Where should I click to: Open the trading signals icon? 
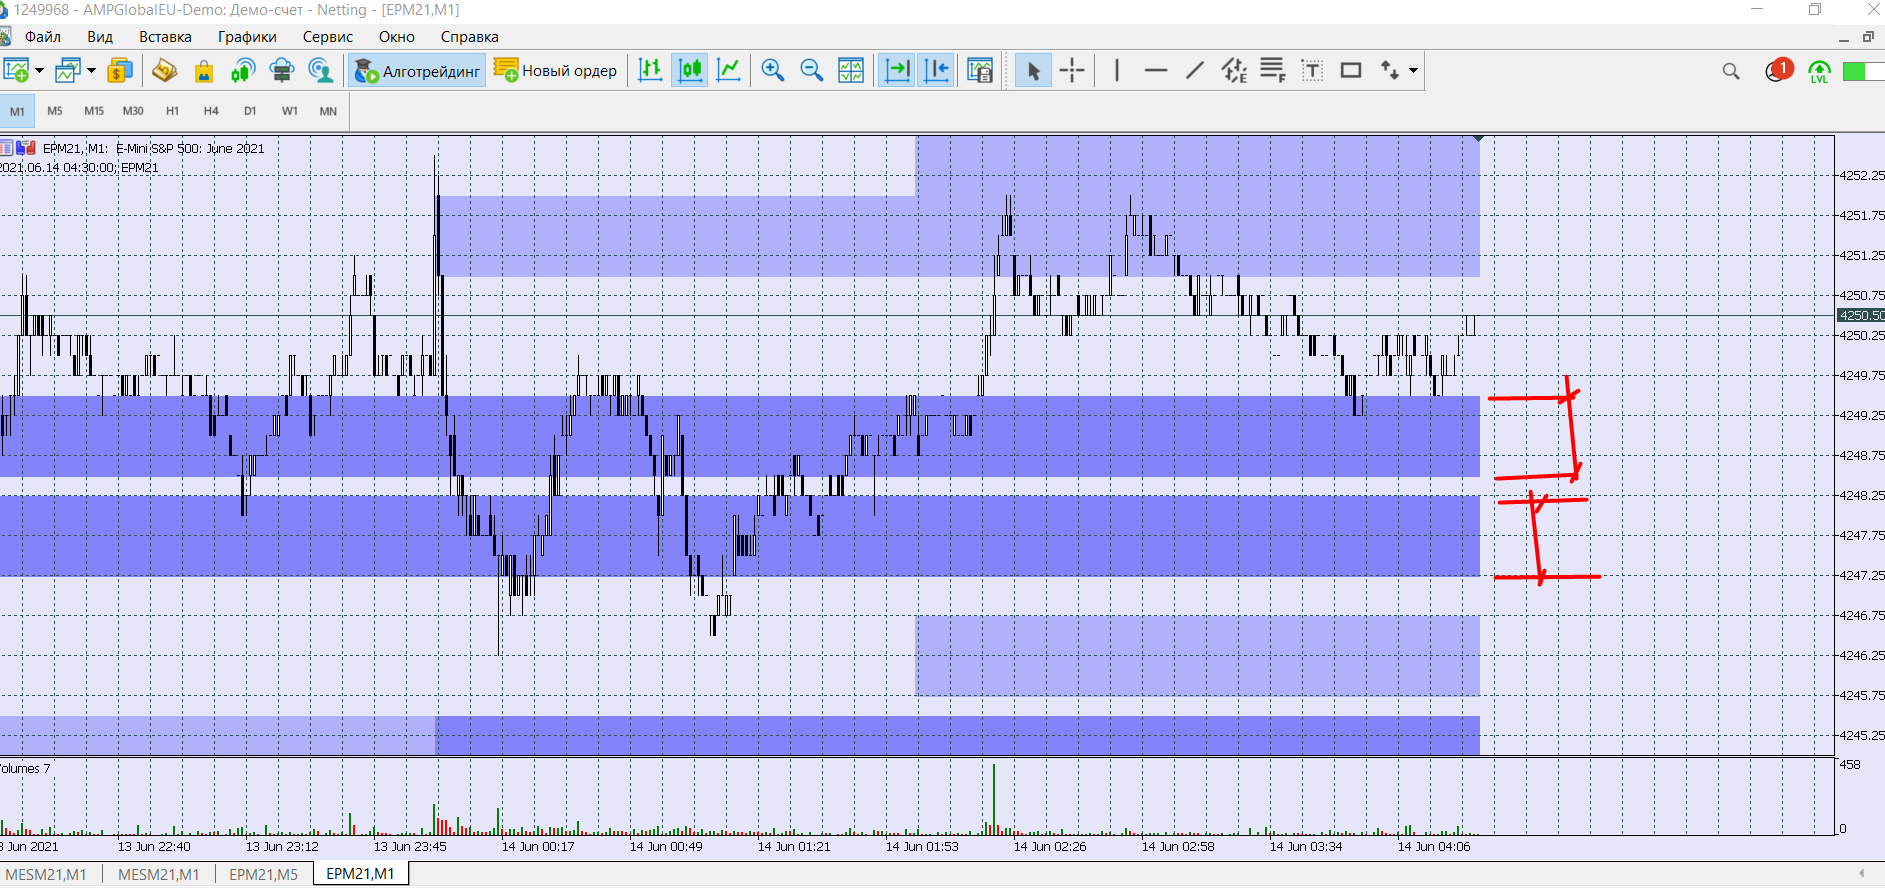[243, 70]
